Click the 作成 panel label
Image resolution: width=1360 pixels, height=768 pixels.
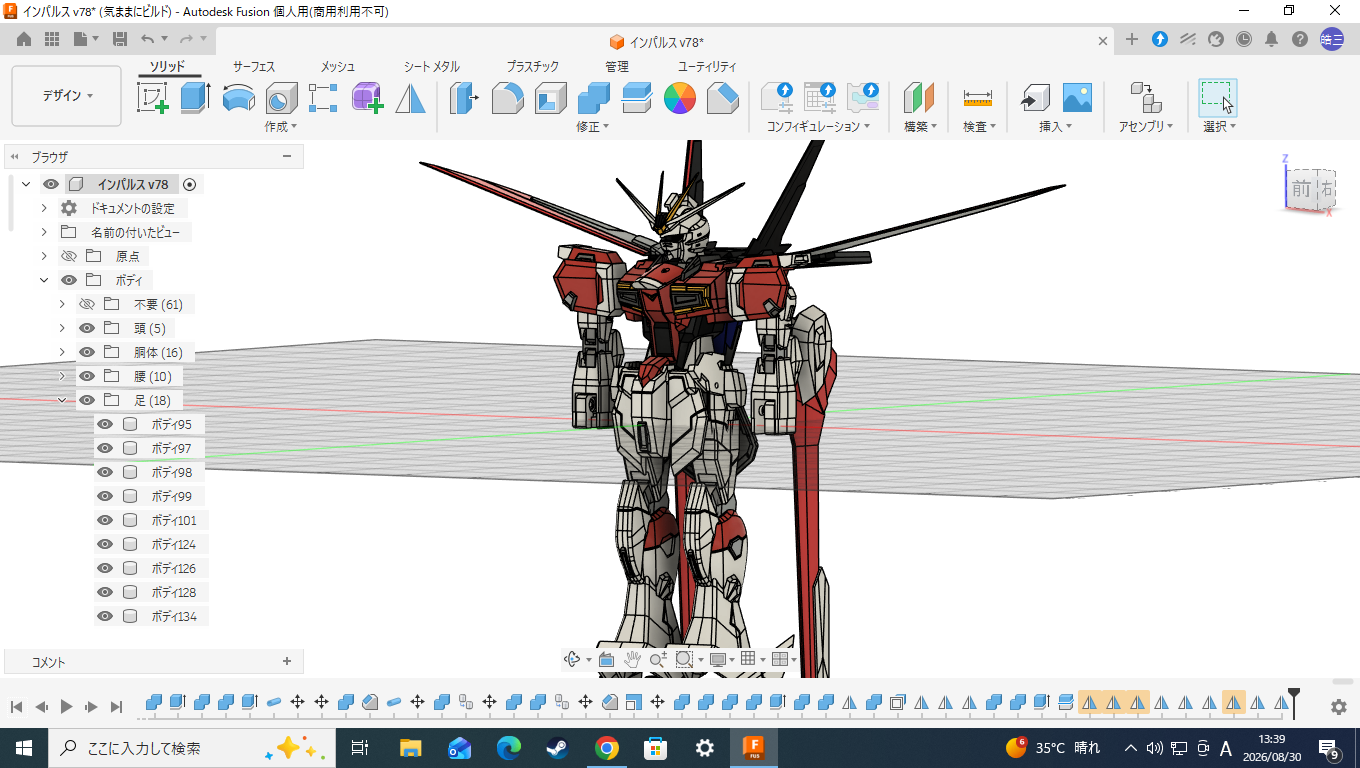[x=281, y=127]
